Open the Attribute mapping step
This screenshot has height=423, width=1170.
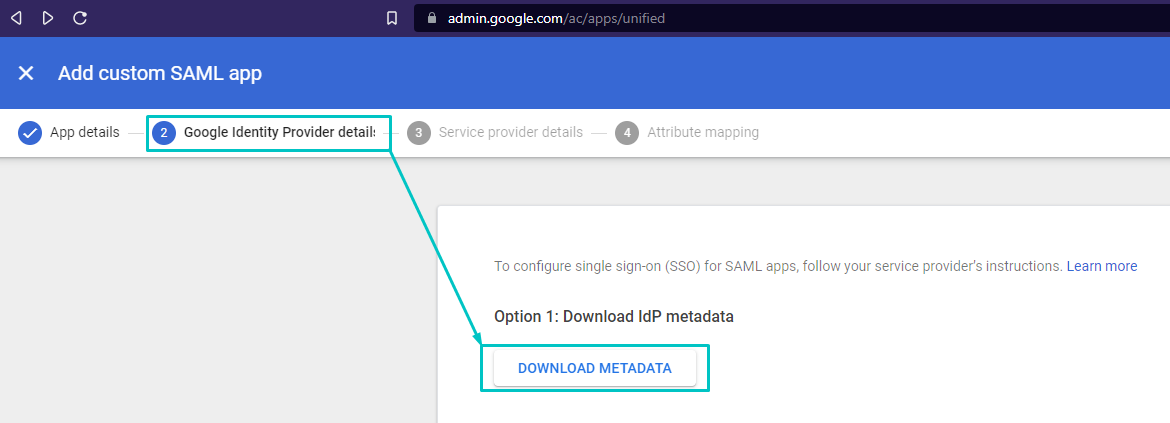point(702,132)
